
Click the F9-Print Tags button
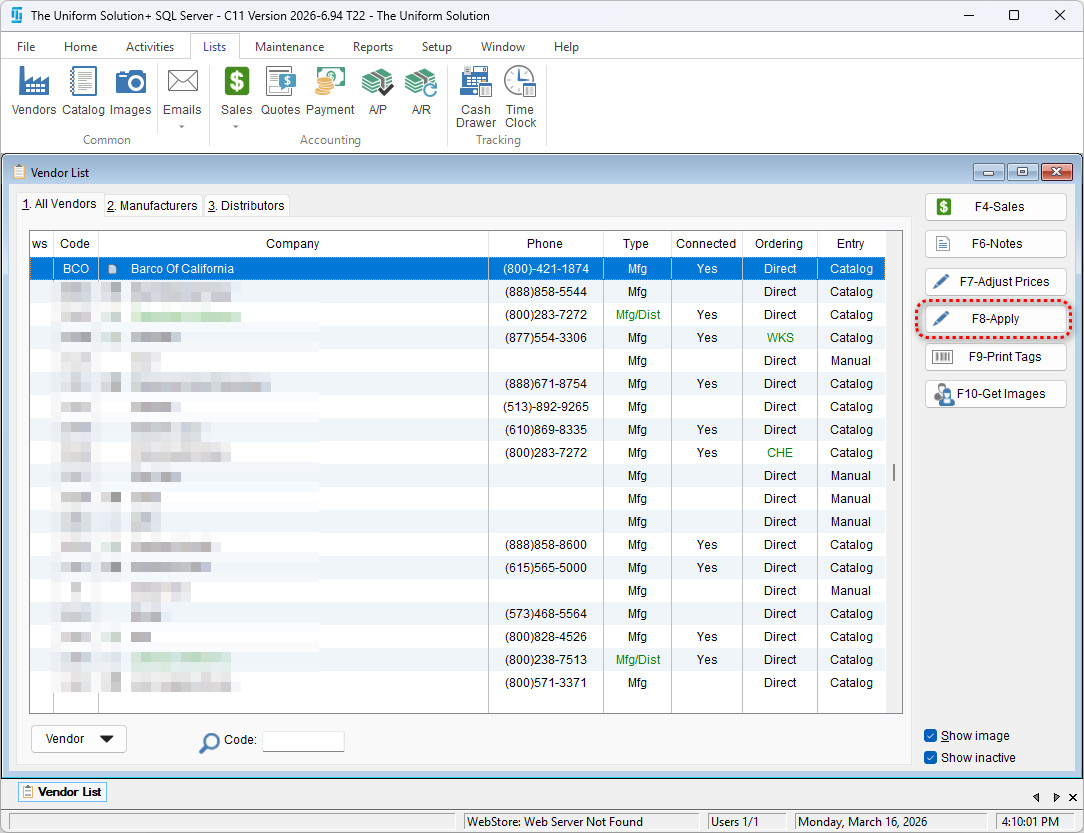pyautogui.click(x=995, y=357)
